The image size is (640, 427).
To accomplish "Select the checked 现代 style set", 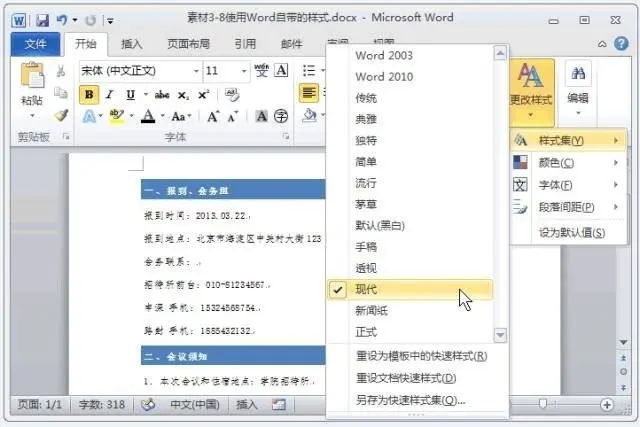I will 410,289.
